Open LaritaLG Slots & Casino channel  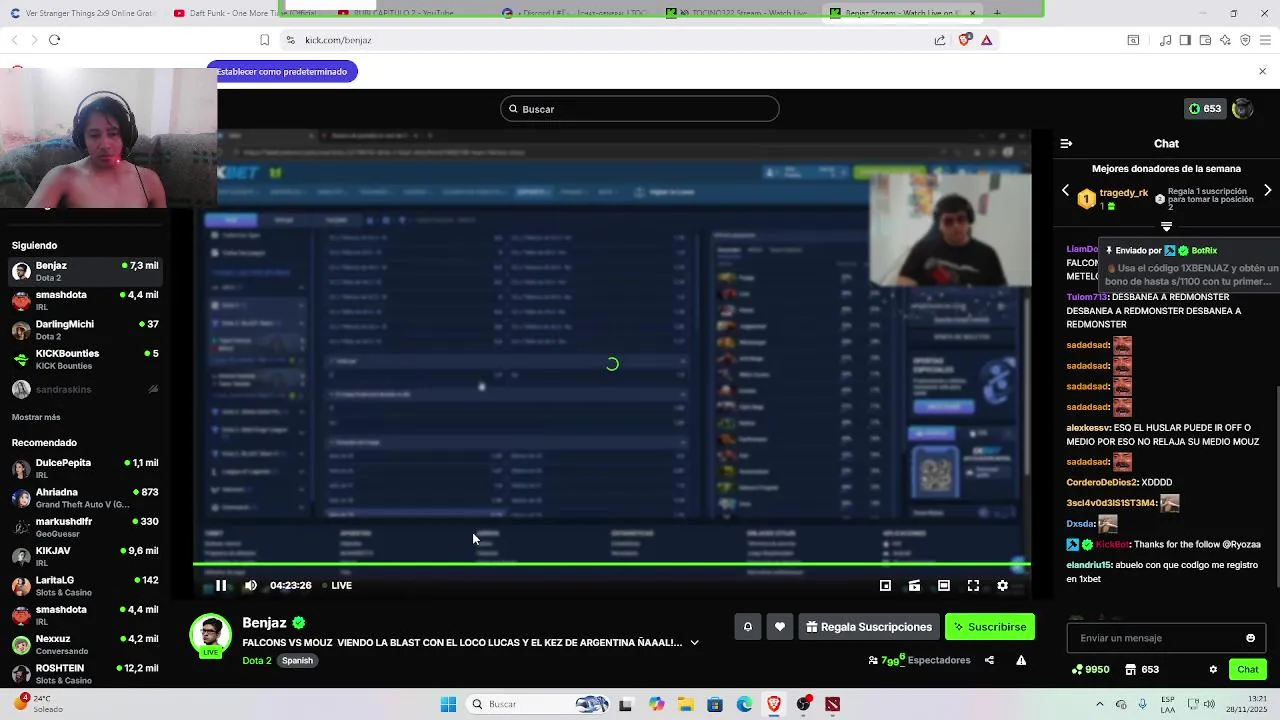tap(85, 586)
